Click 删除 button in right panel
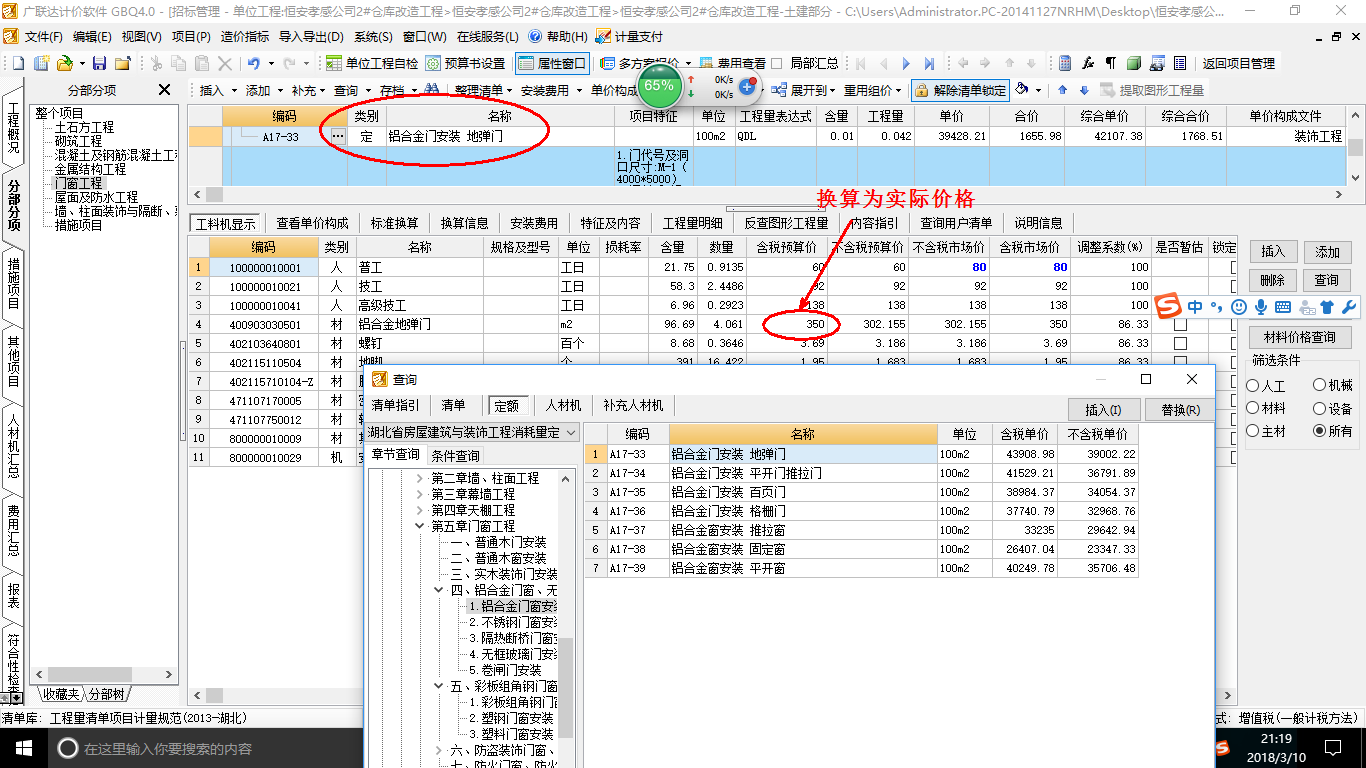The height and width of the screenshot is (768, 1366). (x=1273, y=280)
